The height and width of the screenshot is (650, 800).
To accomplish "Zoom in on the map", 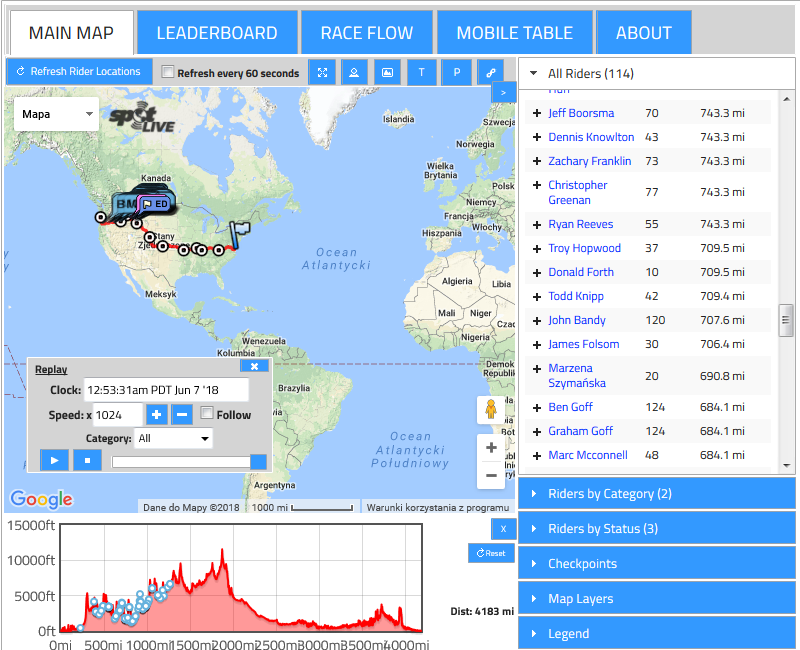I will (491, 447).
